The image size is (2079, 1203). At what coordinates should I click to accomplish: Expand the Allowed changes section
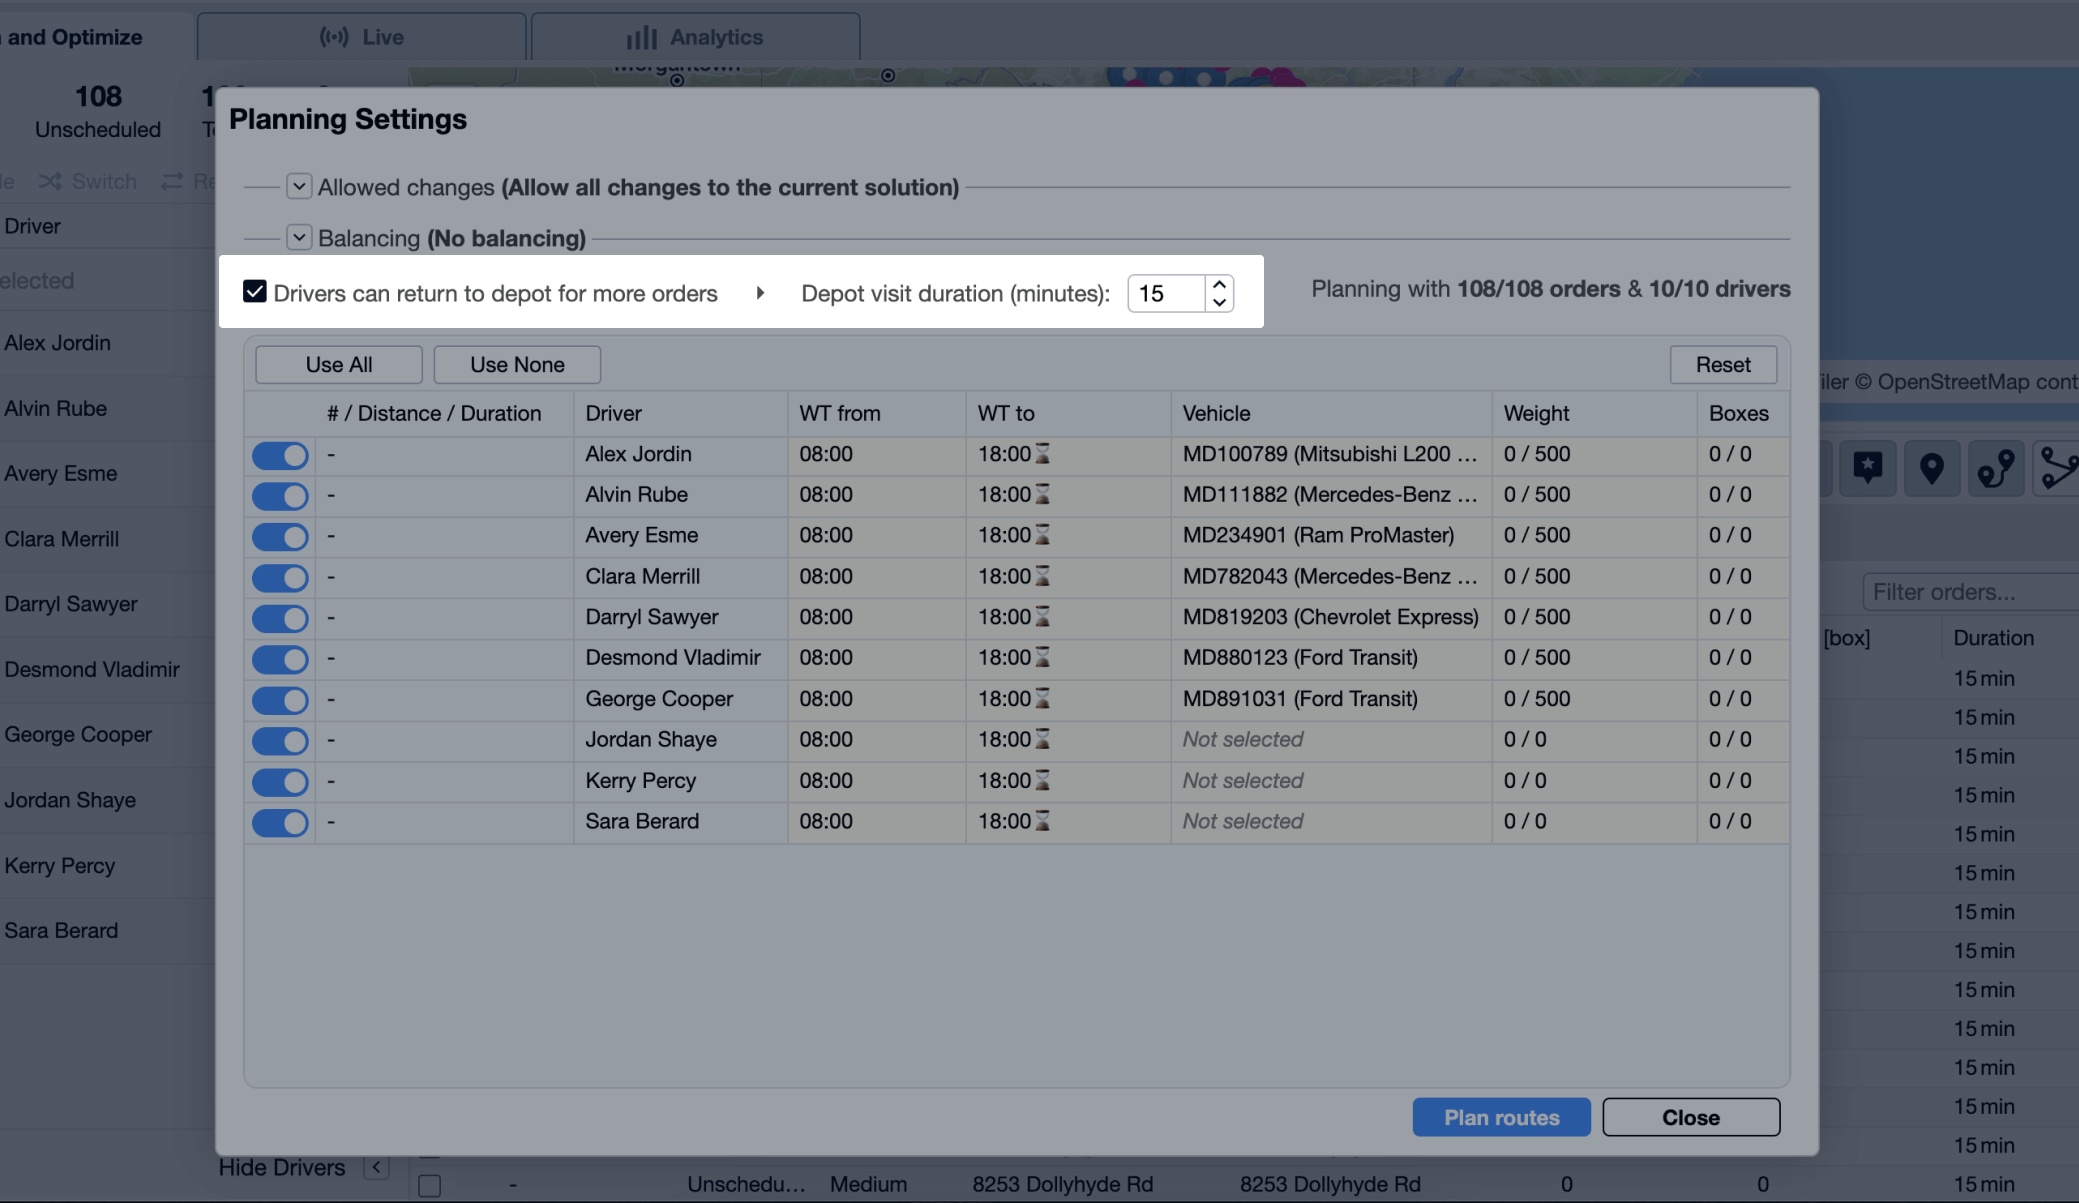click(298, 186)
